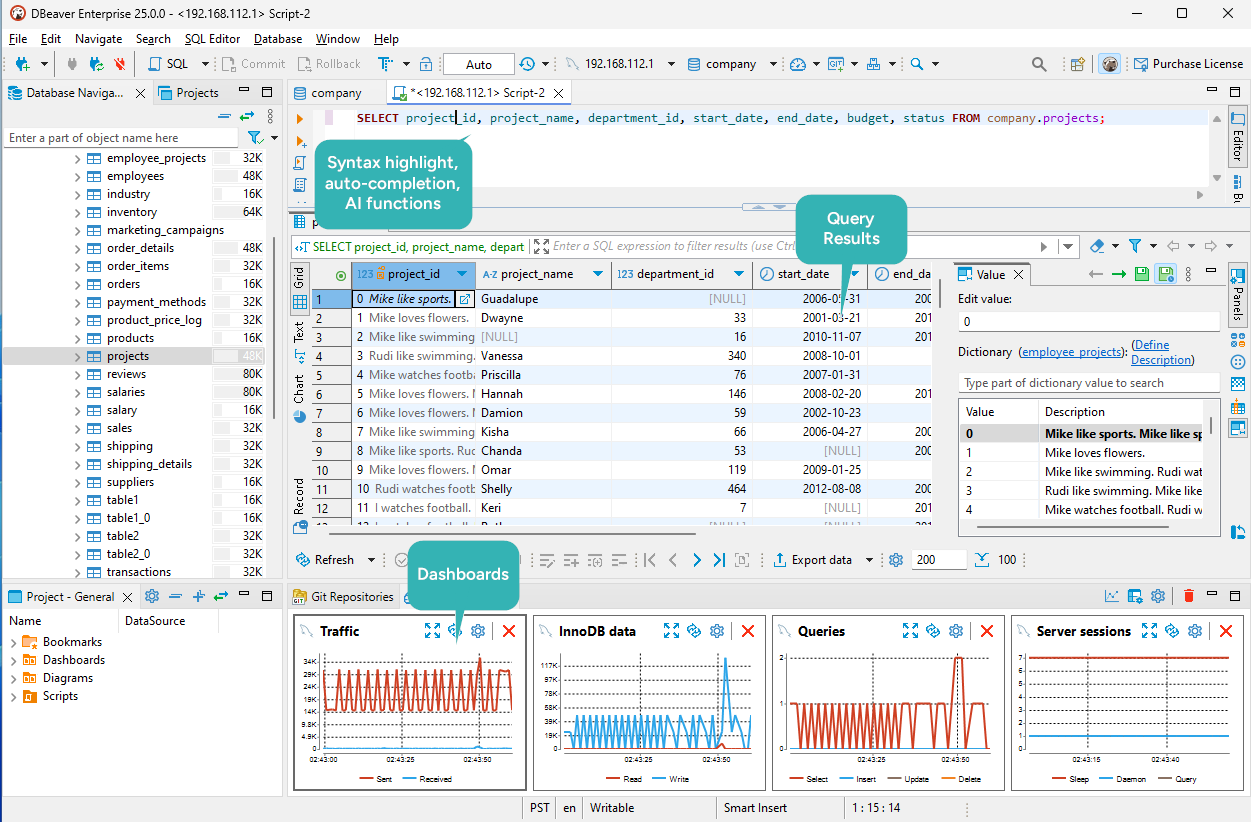The width and height of the screenshot is (1251, 822).
Task: Click the Disconnect icon in the main toolbar
Action: pyautogui.click(x=120, y=64)
